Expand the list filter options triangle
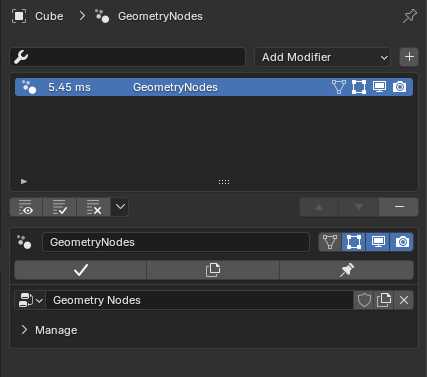 [x=24, y=181]
